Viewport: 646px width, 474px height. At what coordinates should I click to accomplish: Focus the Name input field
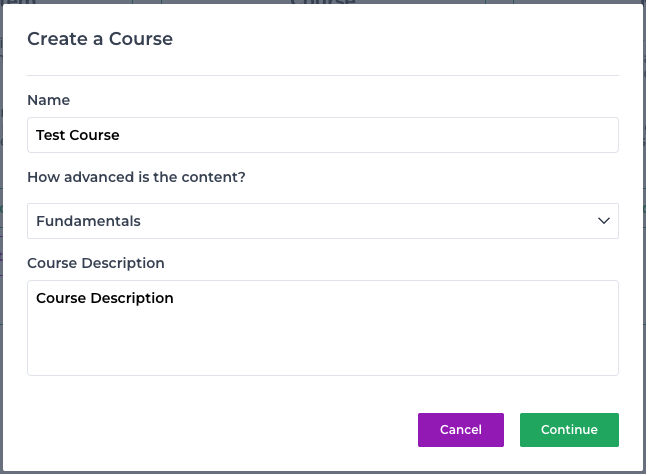point(323,135)
